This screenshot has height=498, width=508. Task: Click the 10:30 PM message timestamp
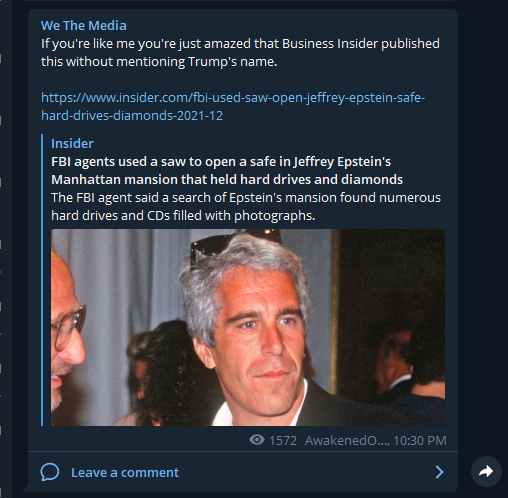[420, 440]
